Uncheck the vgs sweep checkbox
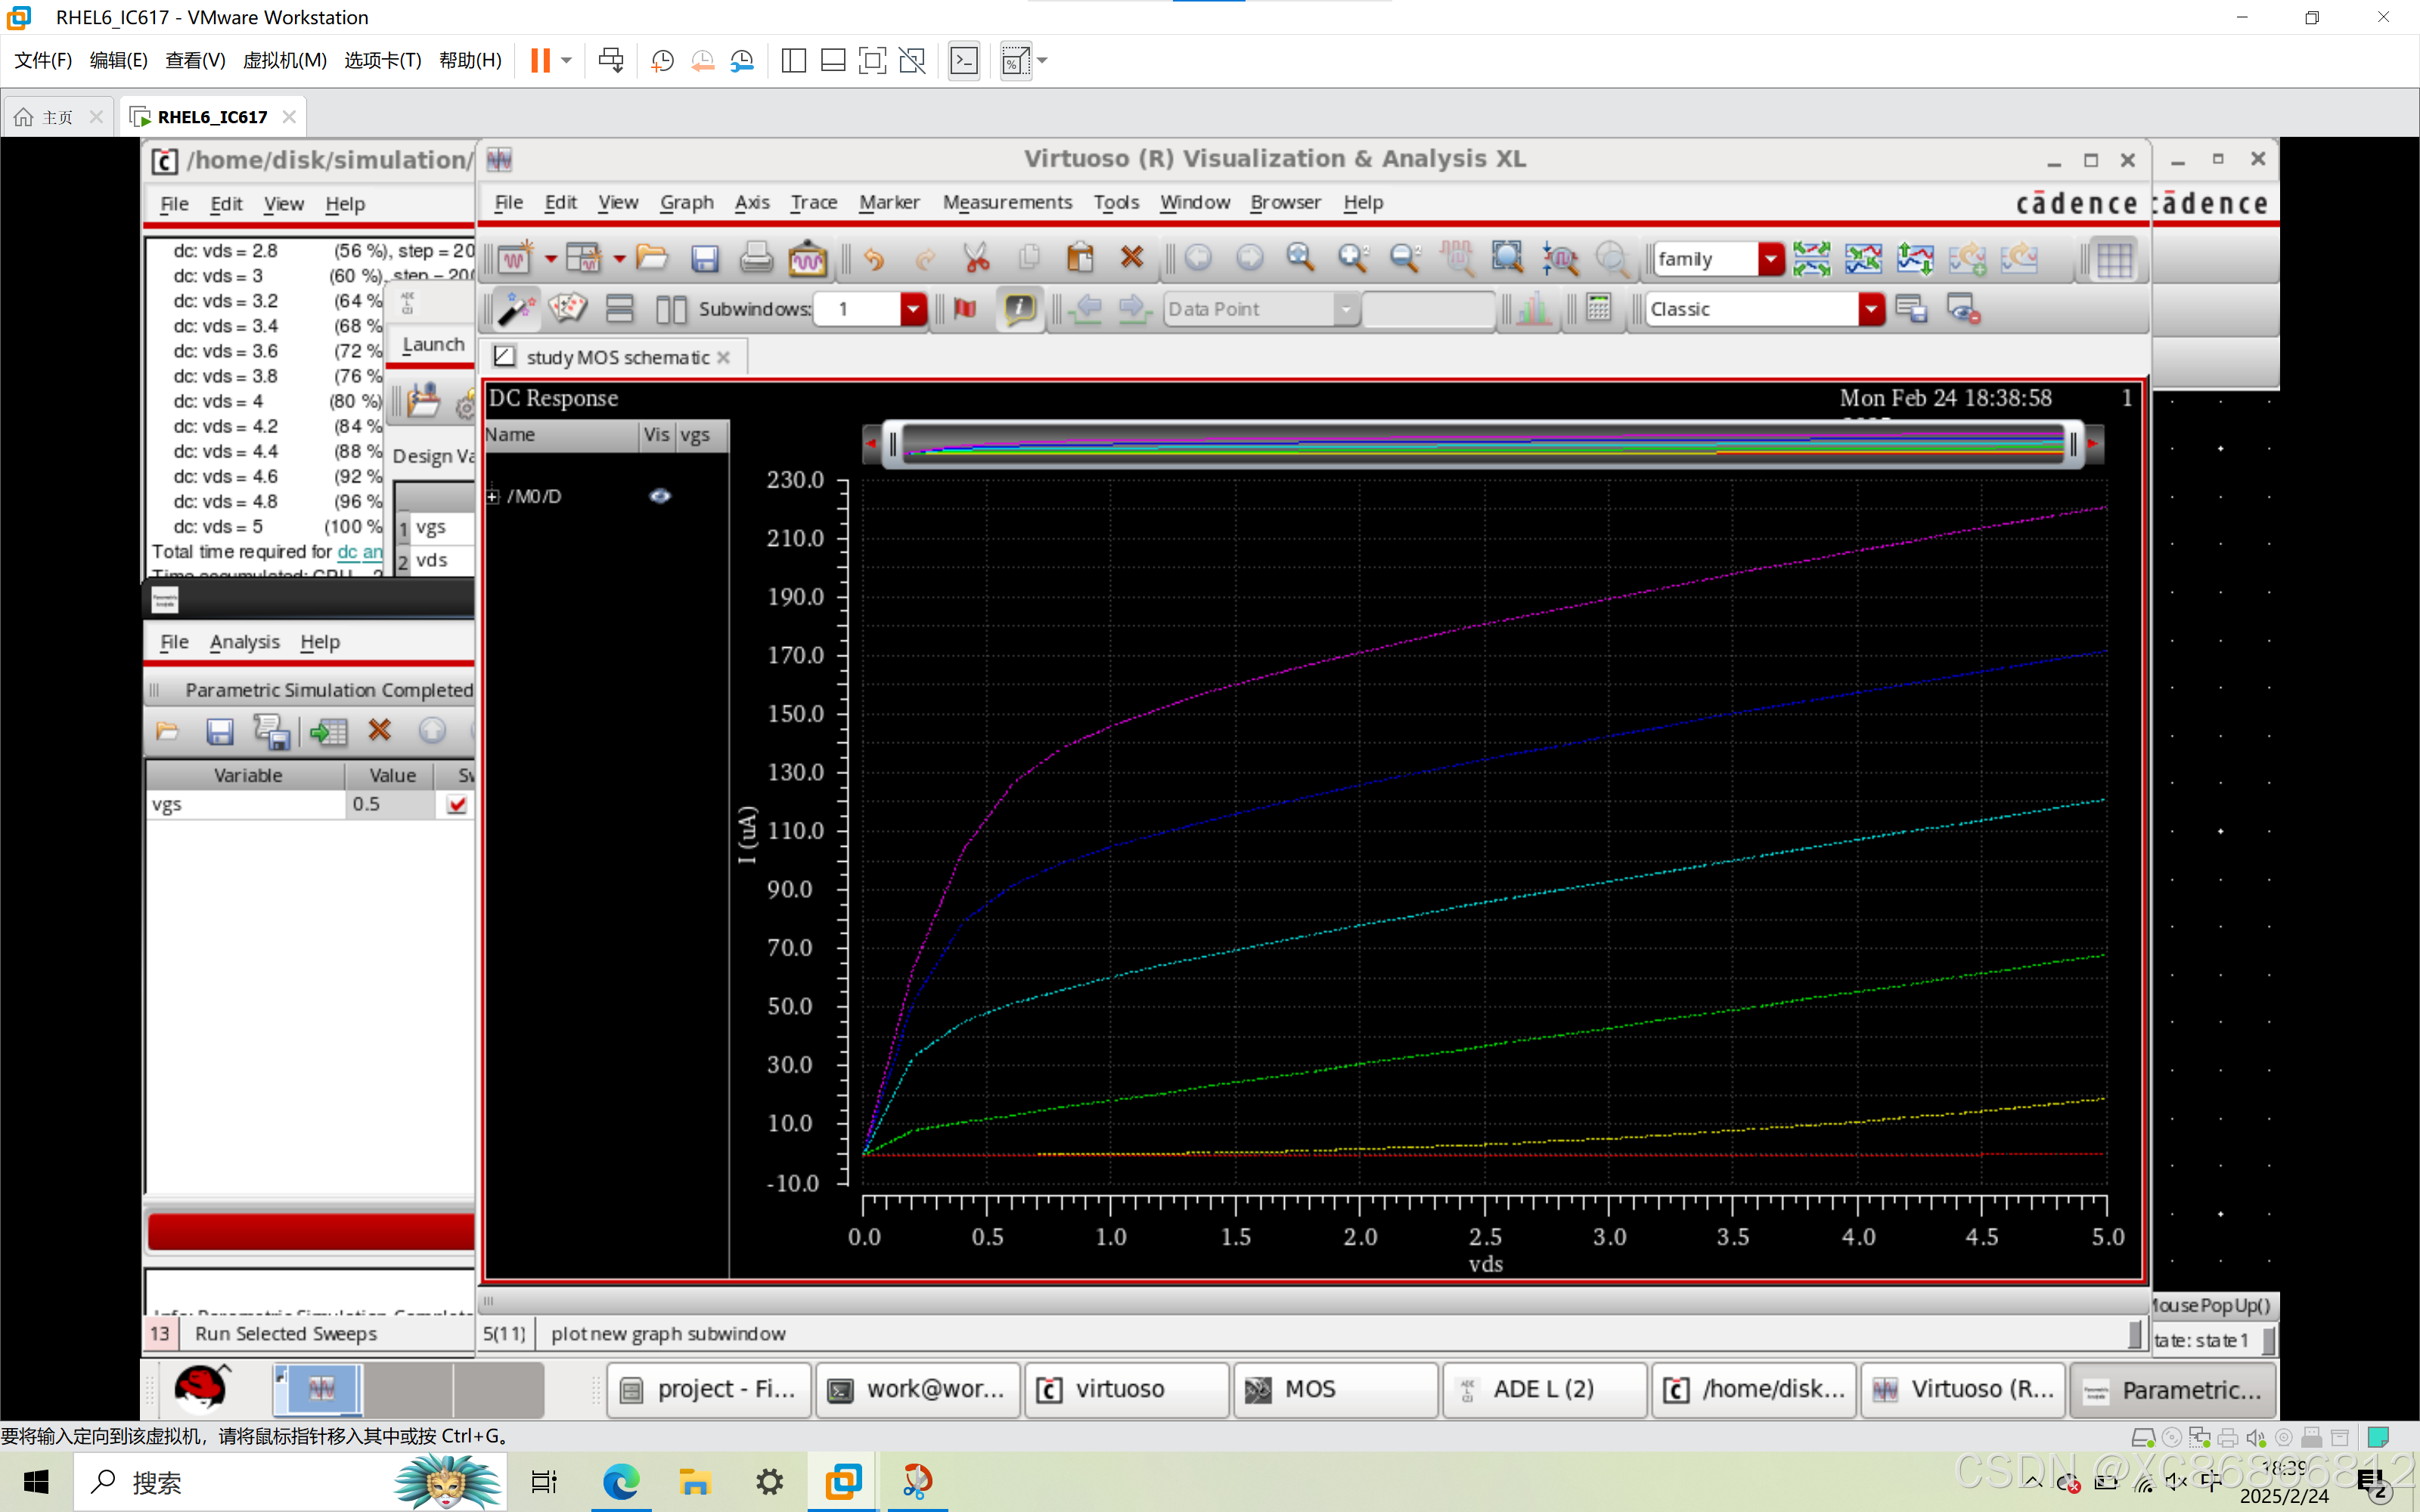Screen dimensions: 2420x1512 click(457, 805)
